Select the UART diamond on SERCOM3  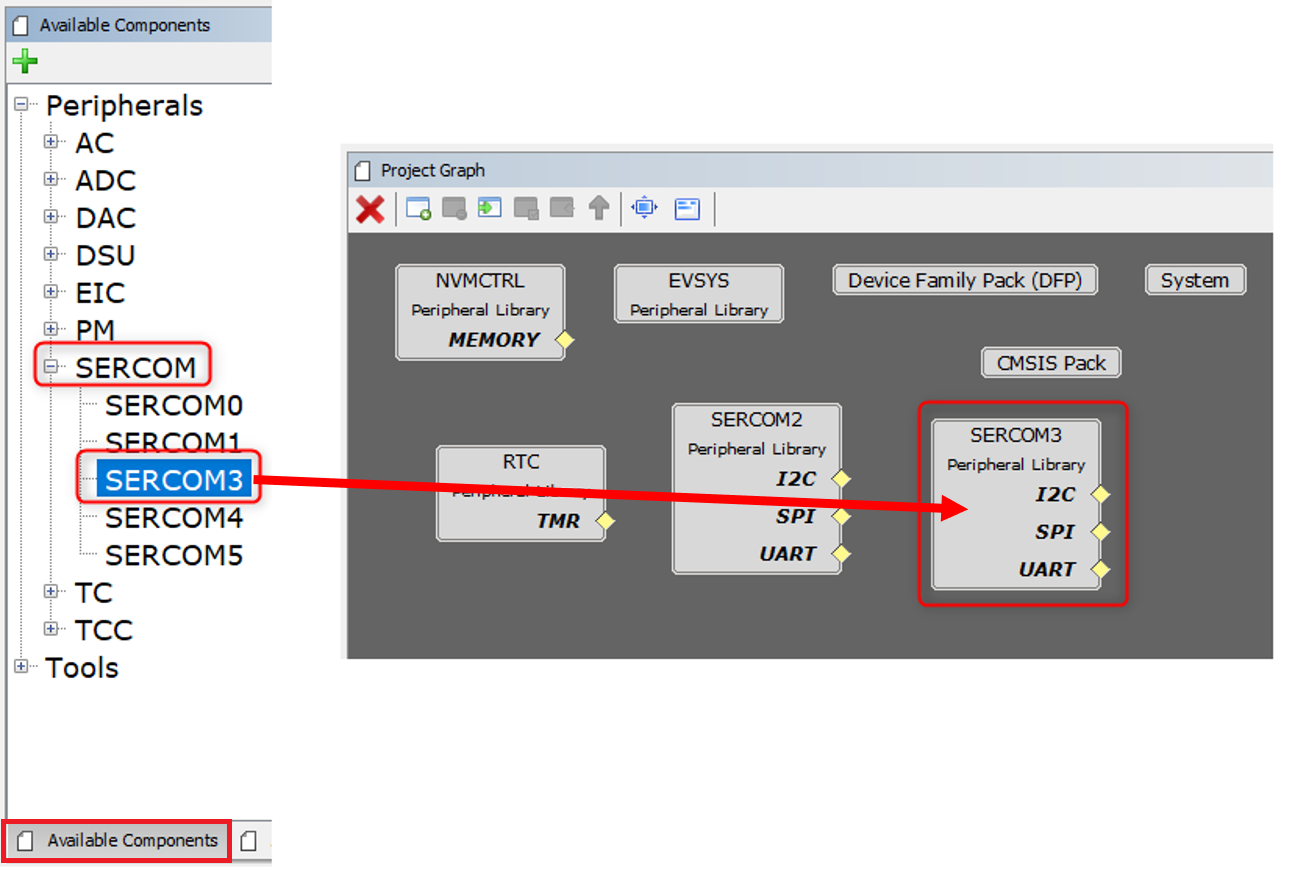1102,569
